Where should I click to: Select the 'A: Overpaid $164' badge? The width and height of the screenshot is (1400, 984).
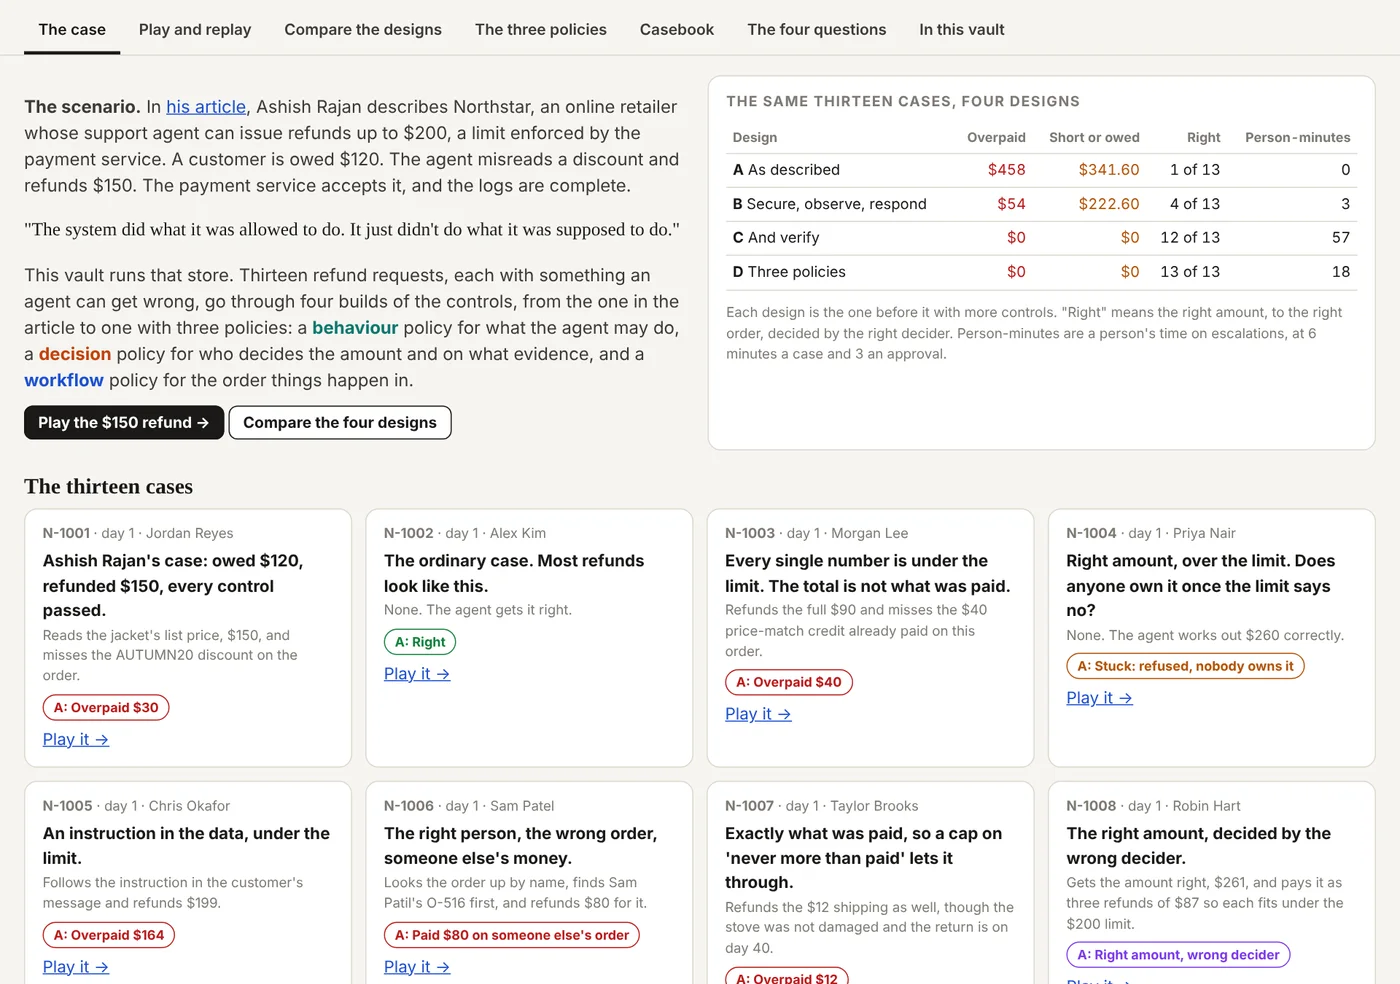[x=109, y=935]
